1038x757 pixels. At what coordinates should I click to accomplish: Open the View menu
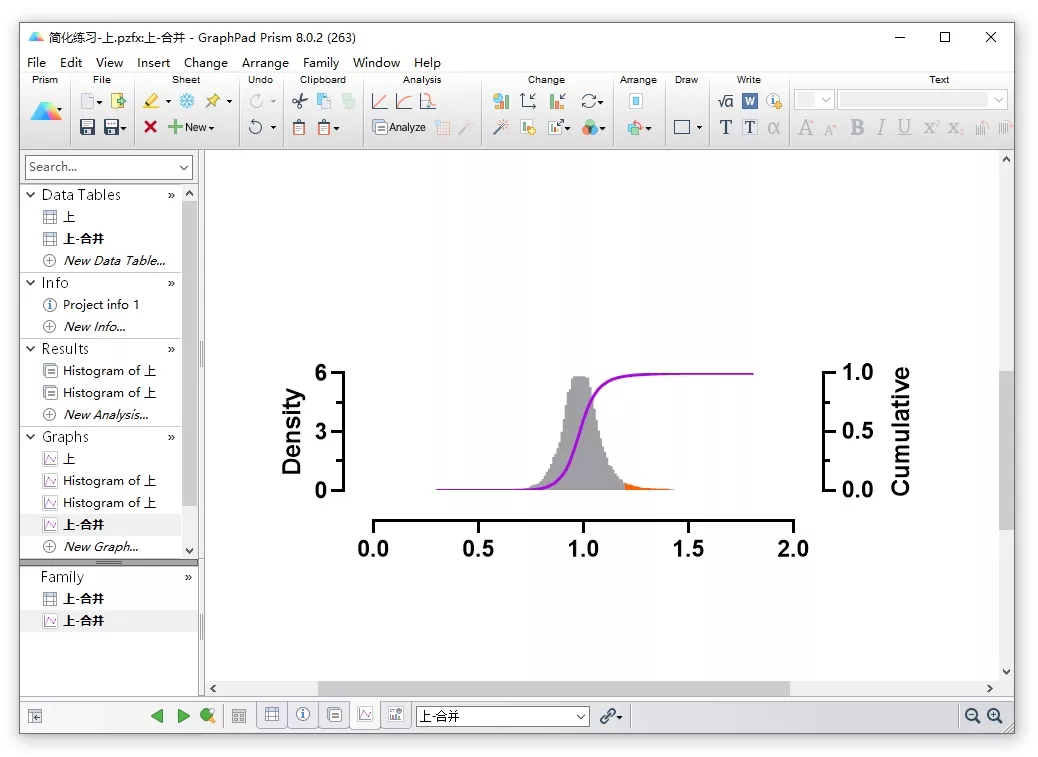[109, 62]
